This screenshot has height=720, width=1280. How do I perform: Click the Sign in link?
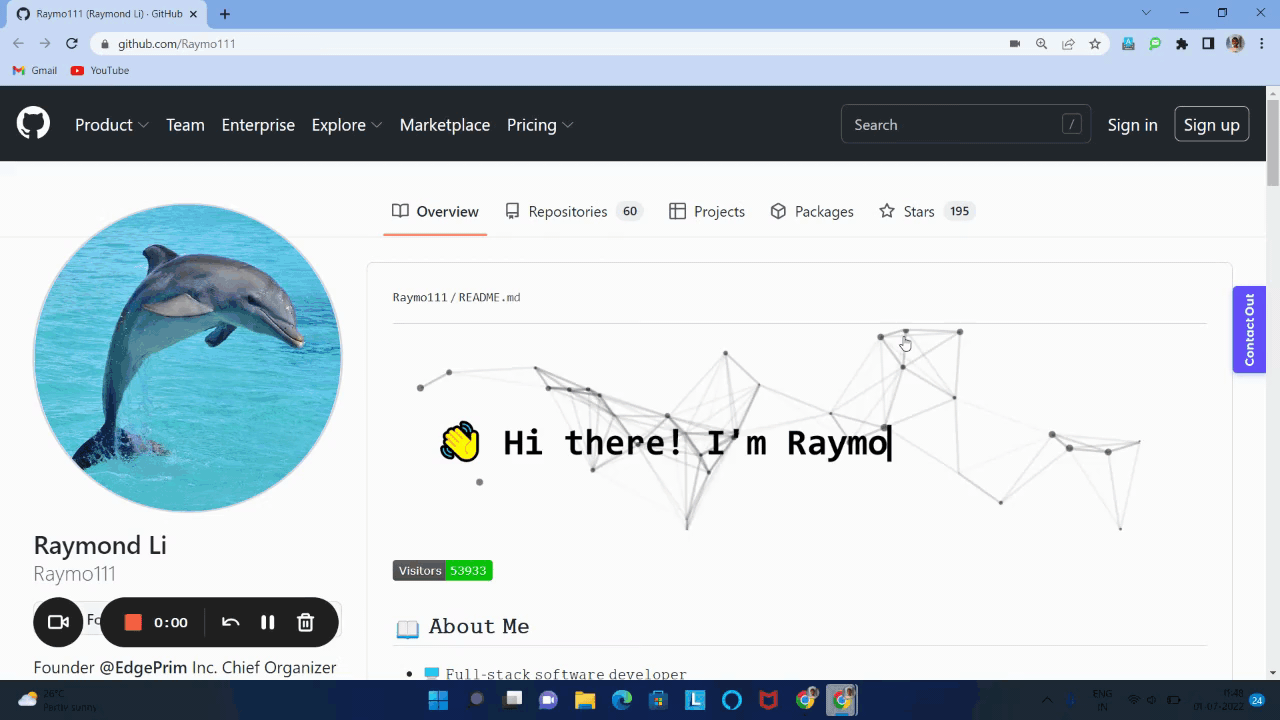[x=1132, y=125]
